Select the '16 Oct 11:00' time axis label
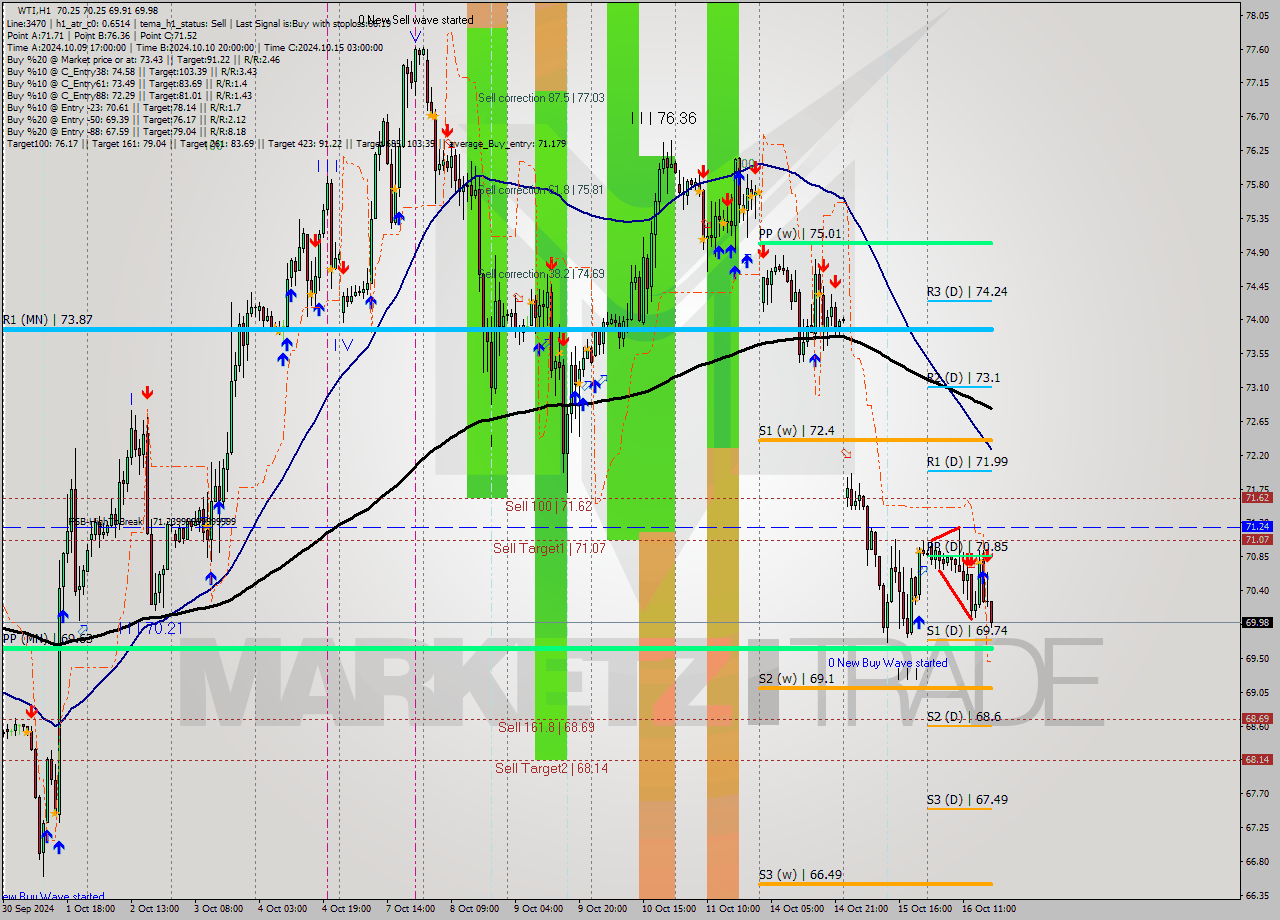The width and height of the screenshot is (1280, 920). tap(988, 909)
